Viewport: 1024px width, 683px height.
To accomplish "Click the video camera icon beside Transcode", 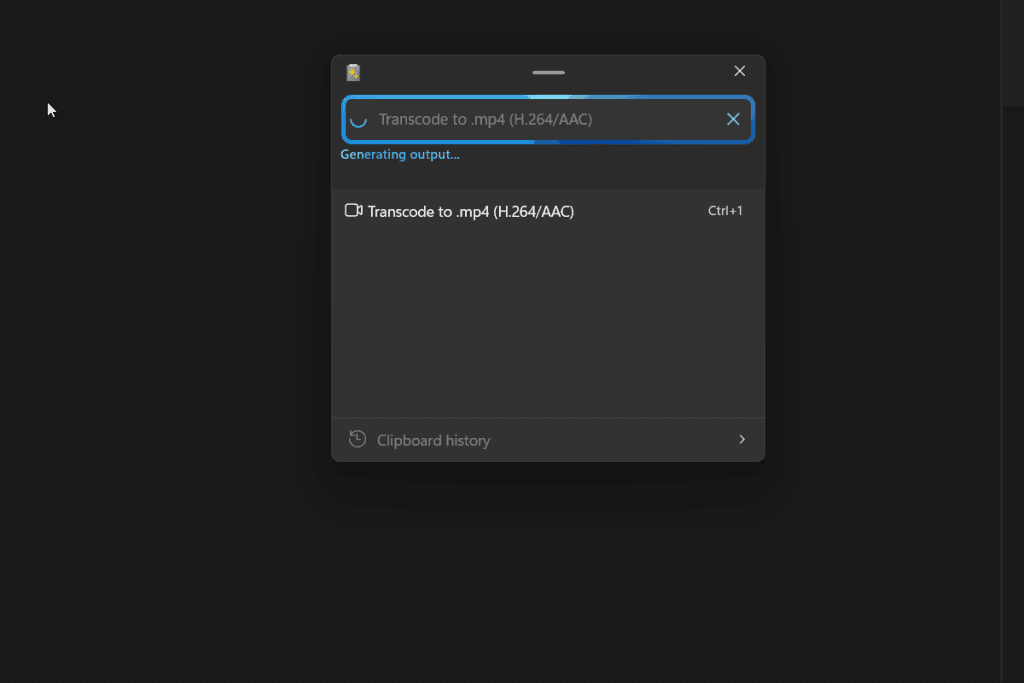I will pos(353,210).
